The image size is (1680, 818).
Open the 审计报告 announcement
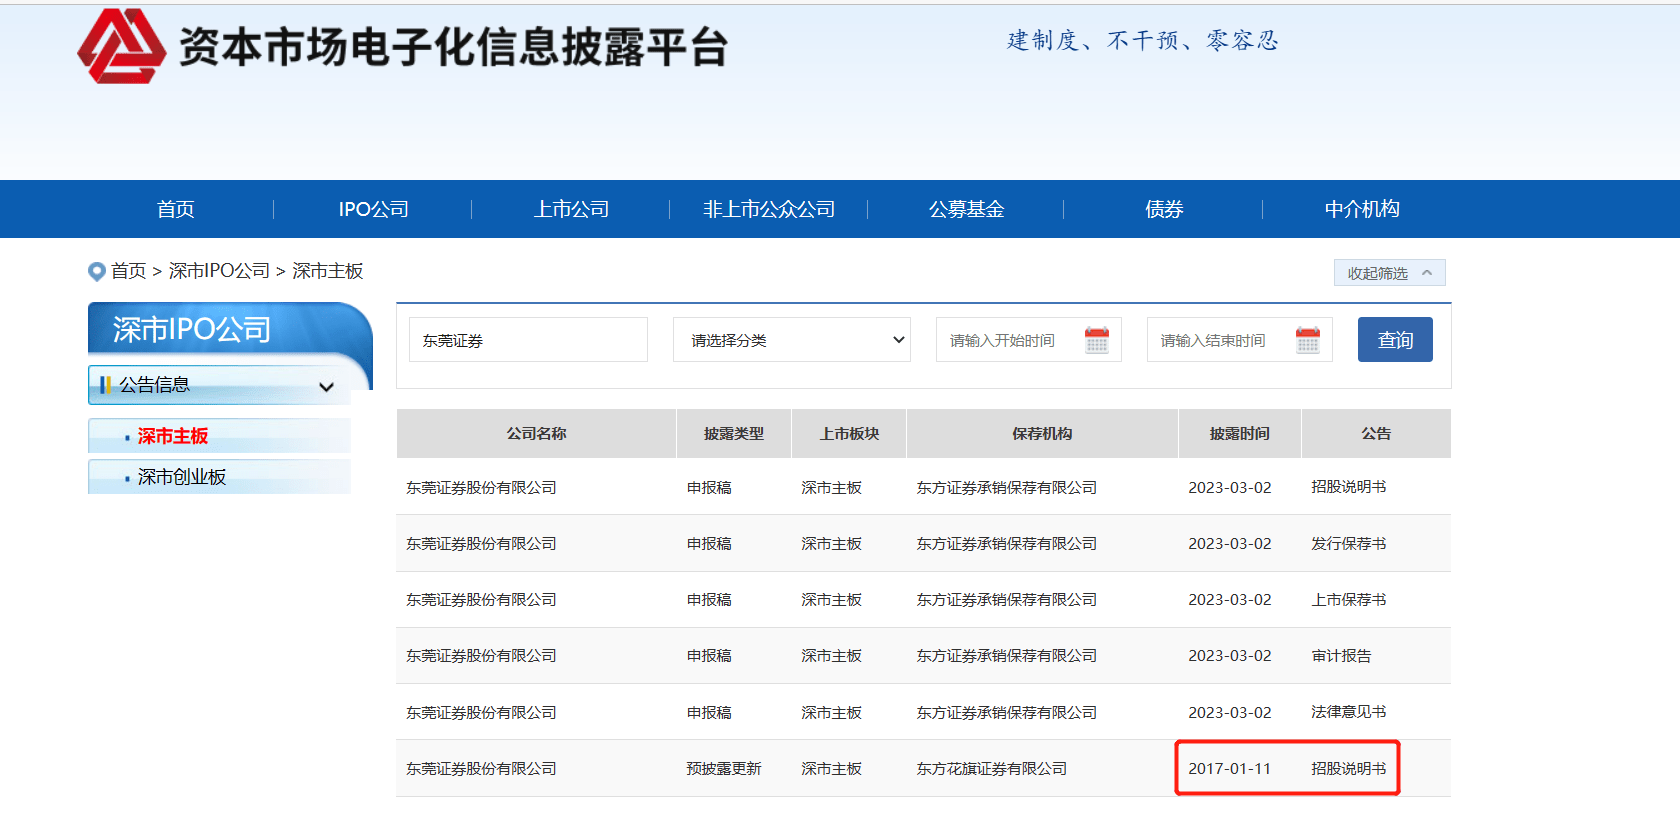pos(1341,656)
